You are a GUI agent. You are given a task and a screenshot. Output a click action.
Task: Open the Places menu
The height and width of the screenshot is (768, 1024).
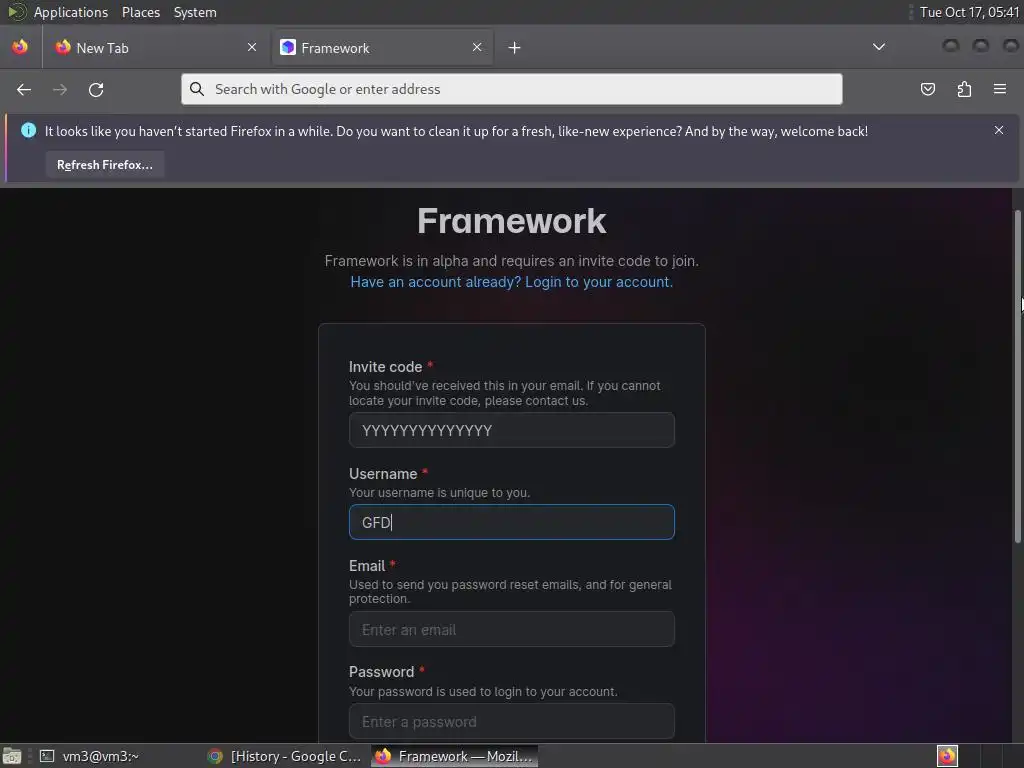[140, 12]
